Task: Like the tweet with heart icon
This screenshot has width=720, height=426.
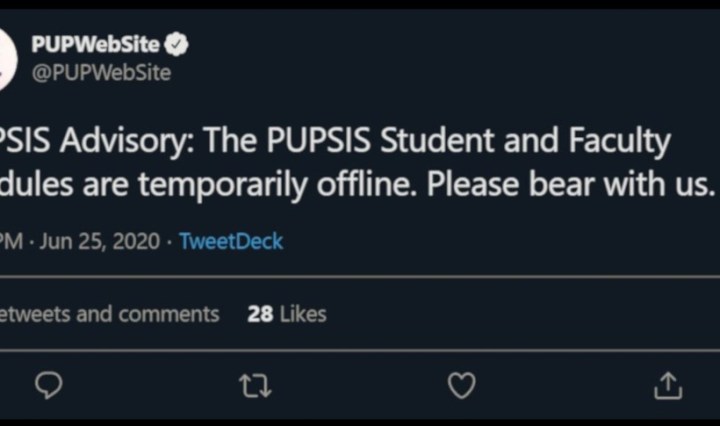Action: point(461,385)
